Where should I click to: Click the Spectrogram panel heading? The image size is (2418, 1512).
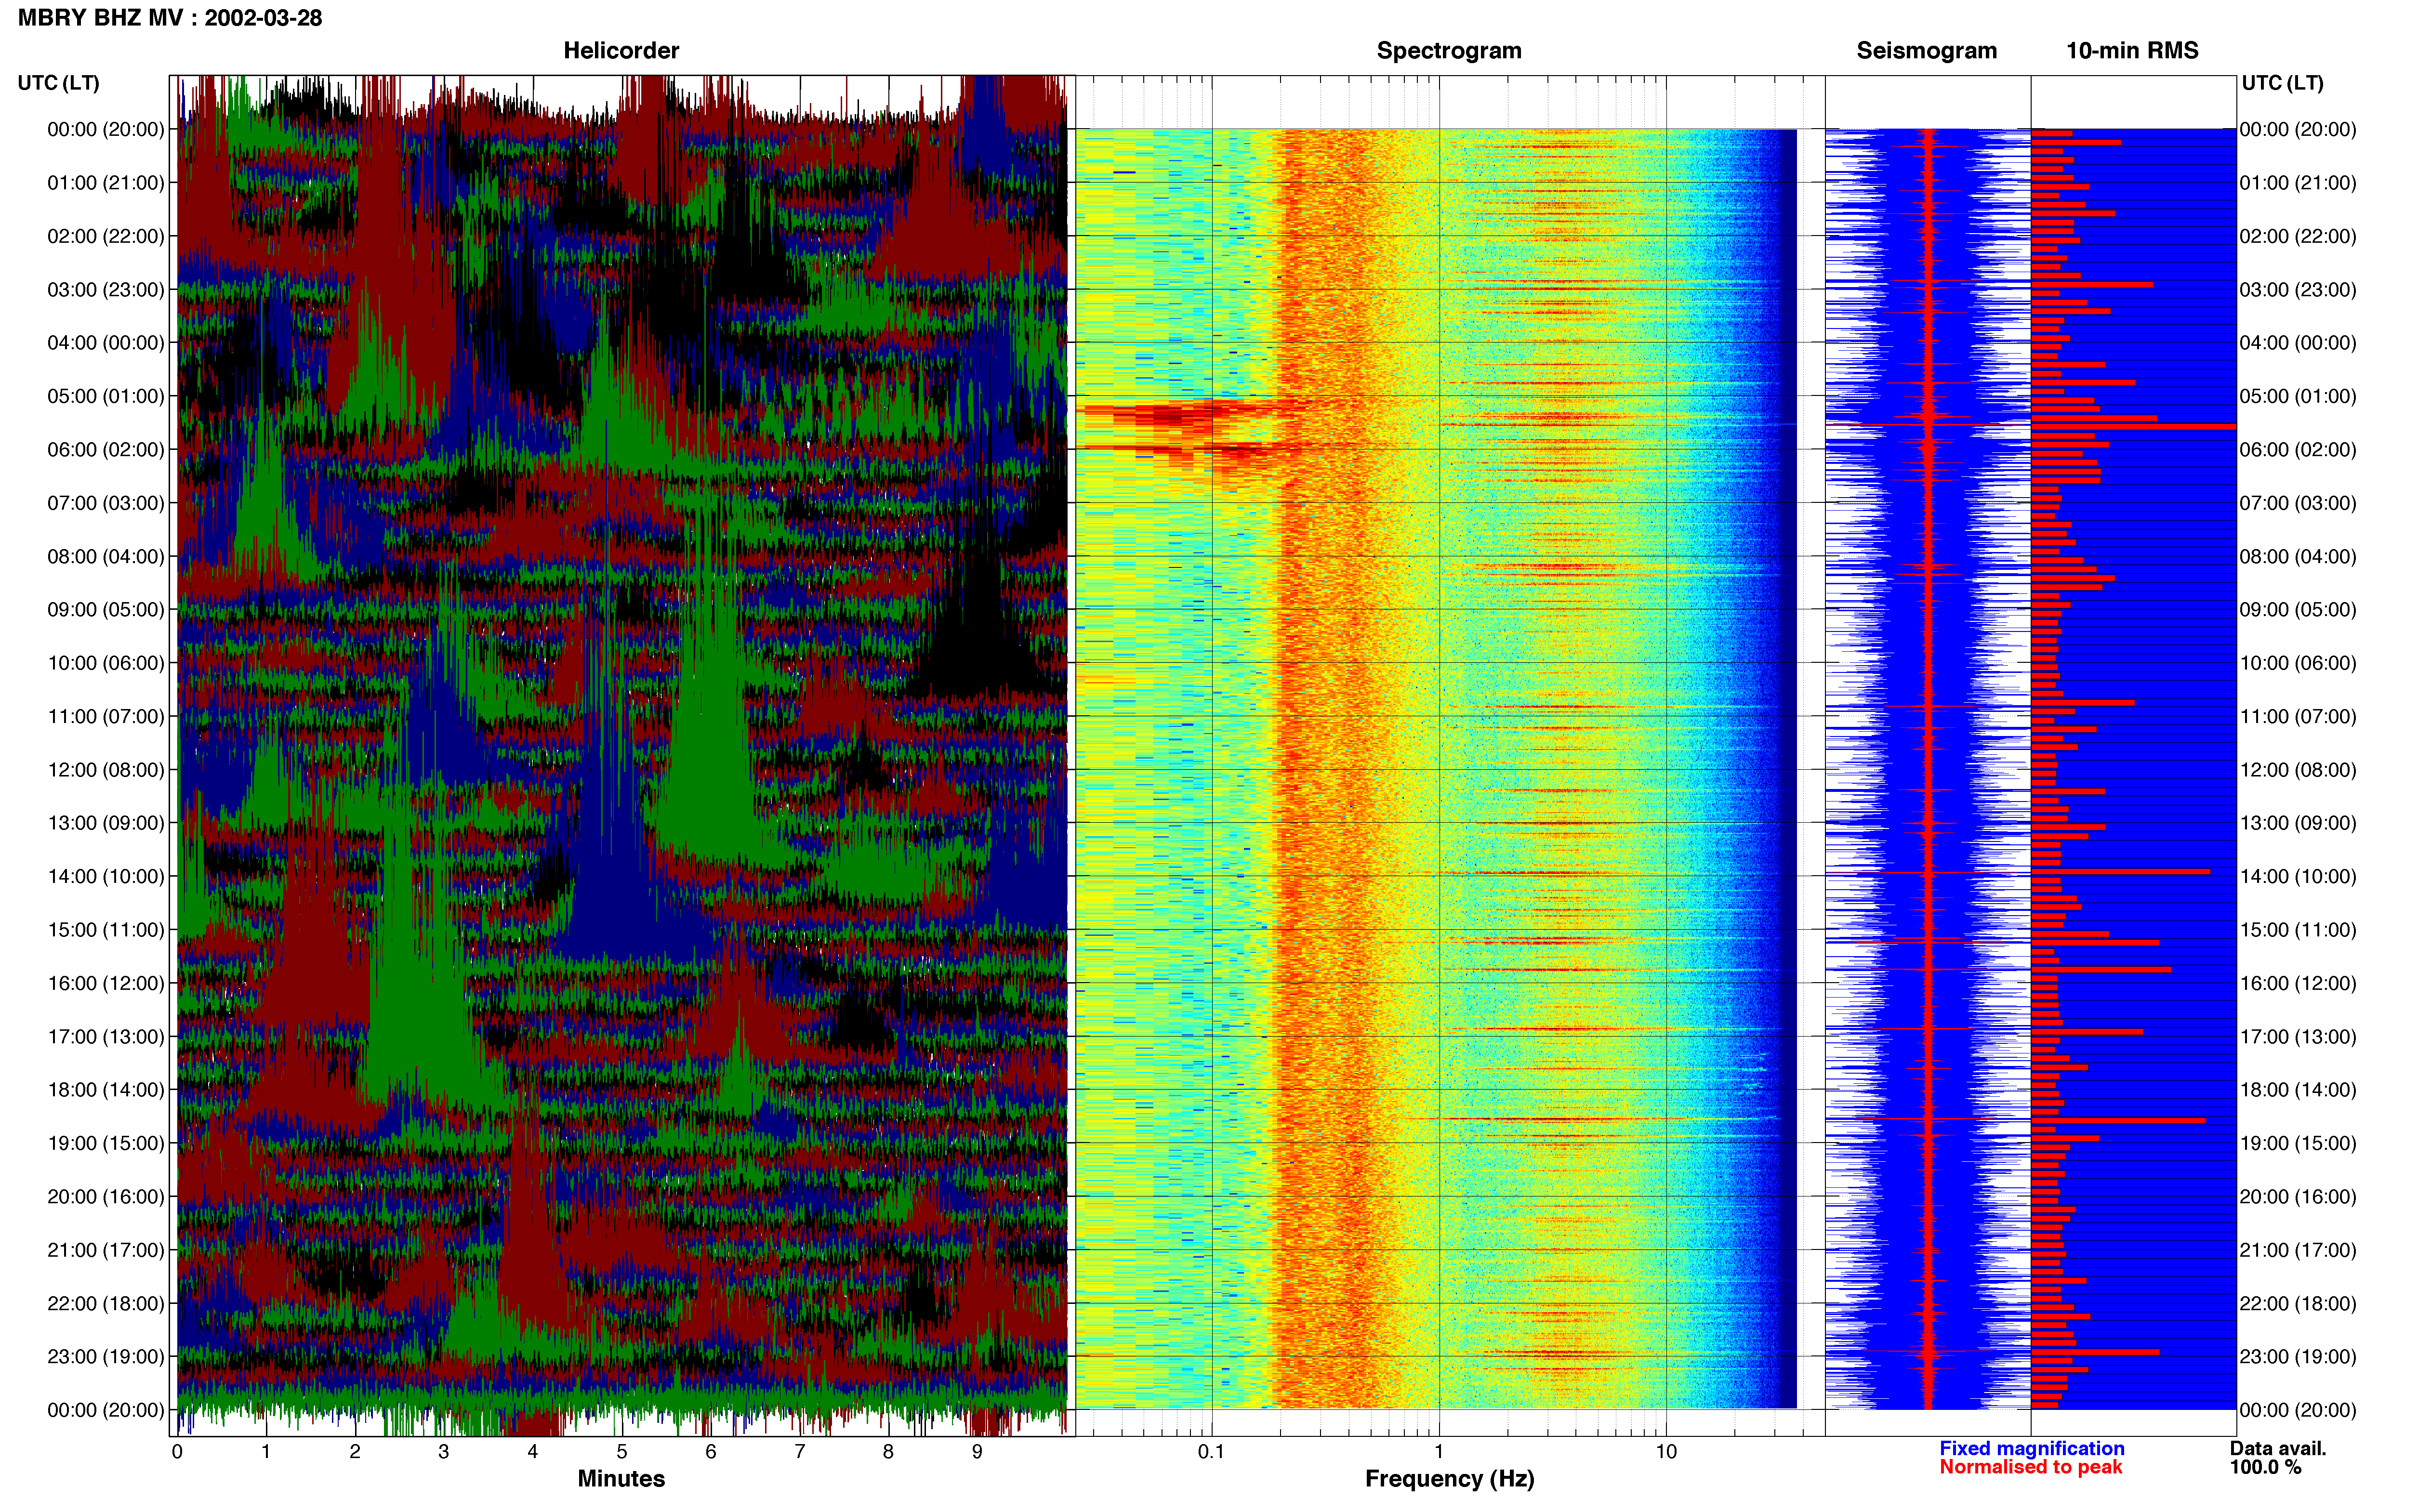[x=1449, y=50]
